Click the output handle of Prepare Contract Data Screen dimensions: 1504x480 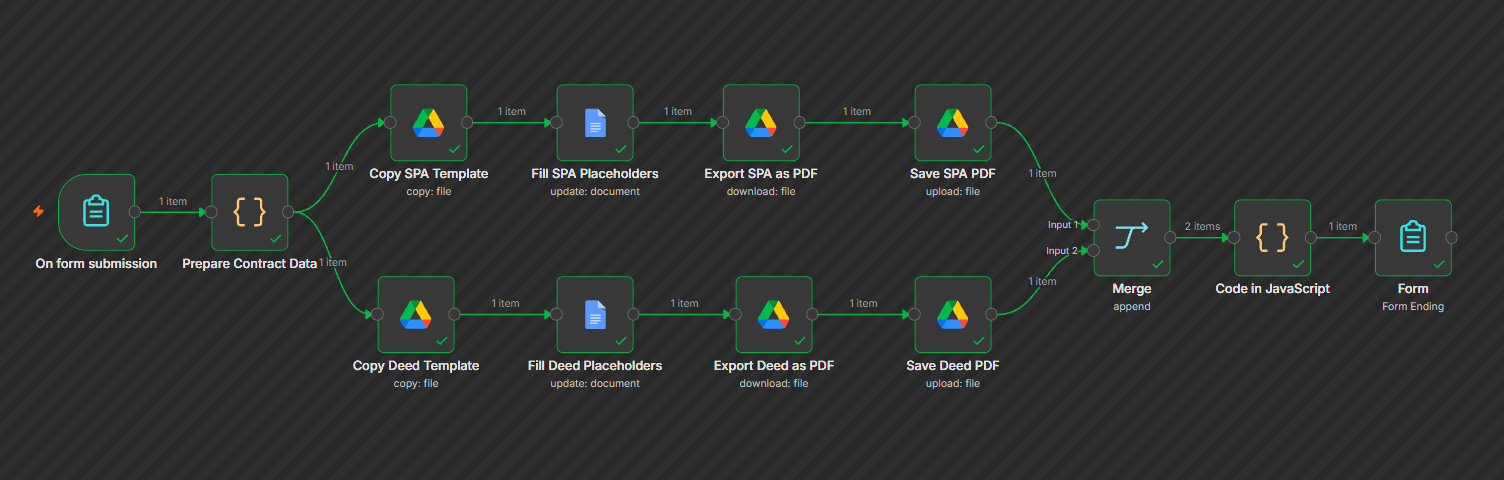tap(288, 212)
